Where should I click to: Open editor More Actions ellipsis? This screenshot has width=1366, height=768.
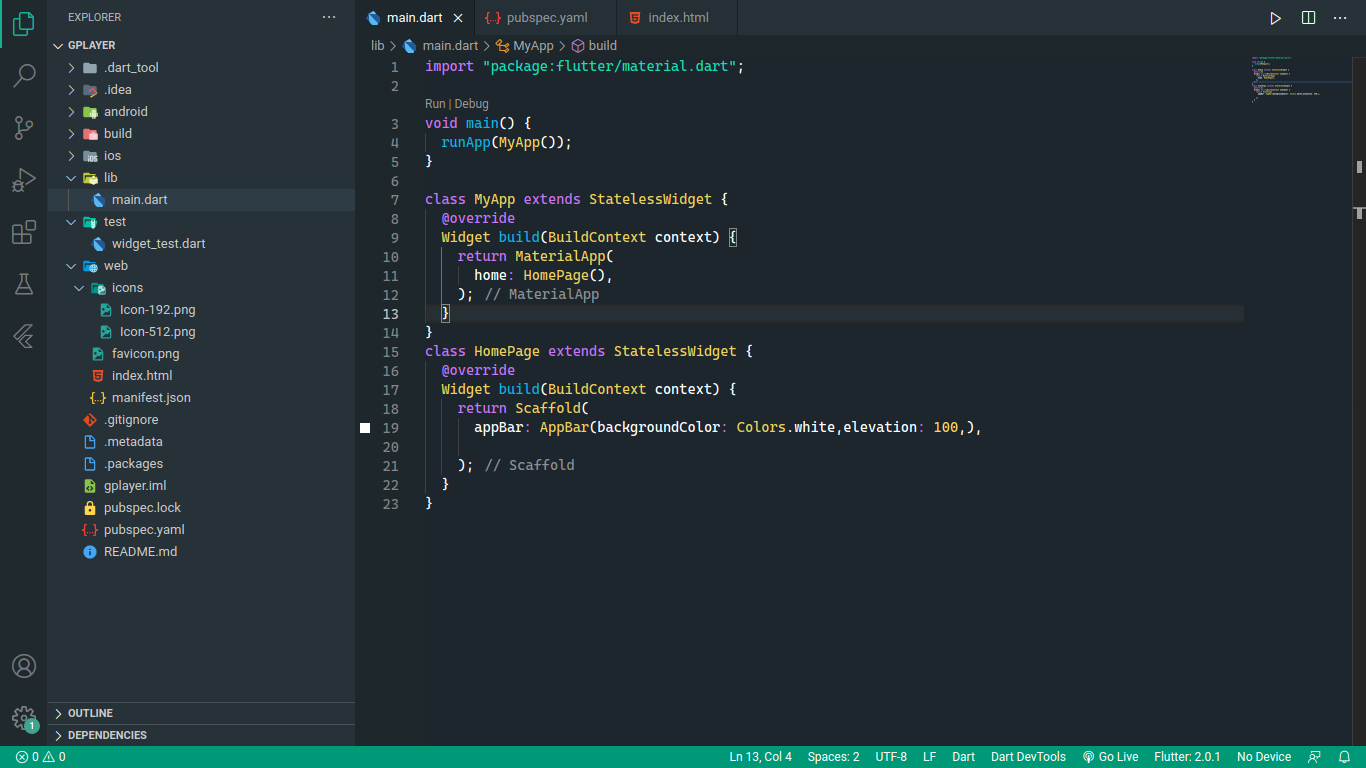click(1340, 18)
